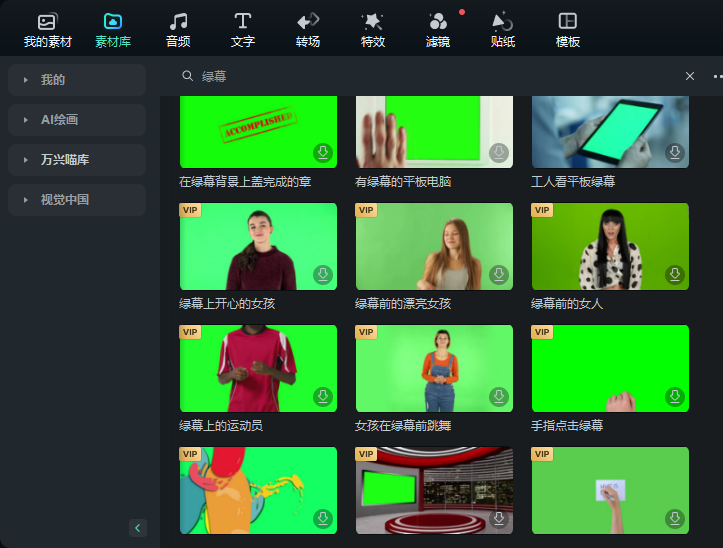Download the 手指点击绿幕 clip
The height and width of the screenshot is (548, 723).
pyautogui.click(x=675, y=396)
